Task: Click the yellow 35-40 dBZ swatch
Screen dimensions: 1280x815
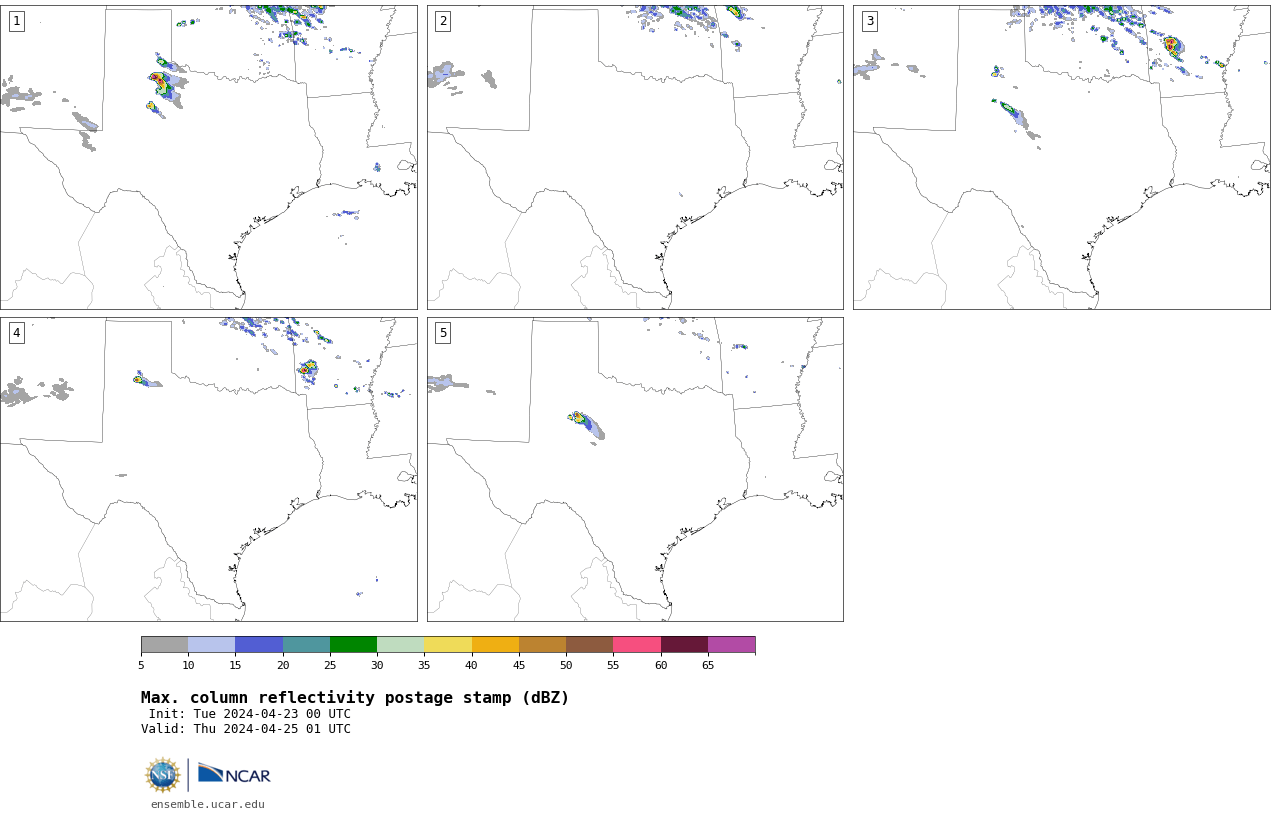Action: (x=448, y=644)
